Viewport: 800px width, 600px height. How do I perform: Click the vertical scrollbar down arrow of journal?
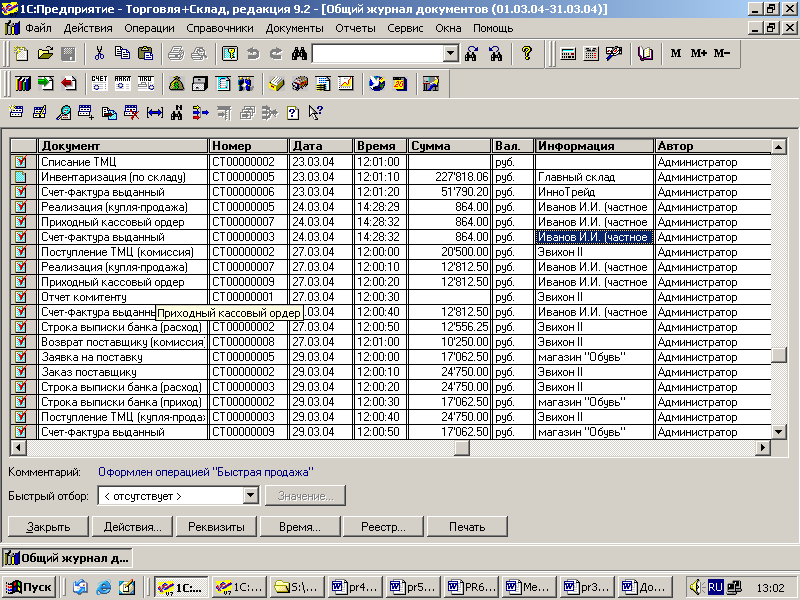point(780,431)
